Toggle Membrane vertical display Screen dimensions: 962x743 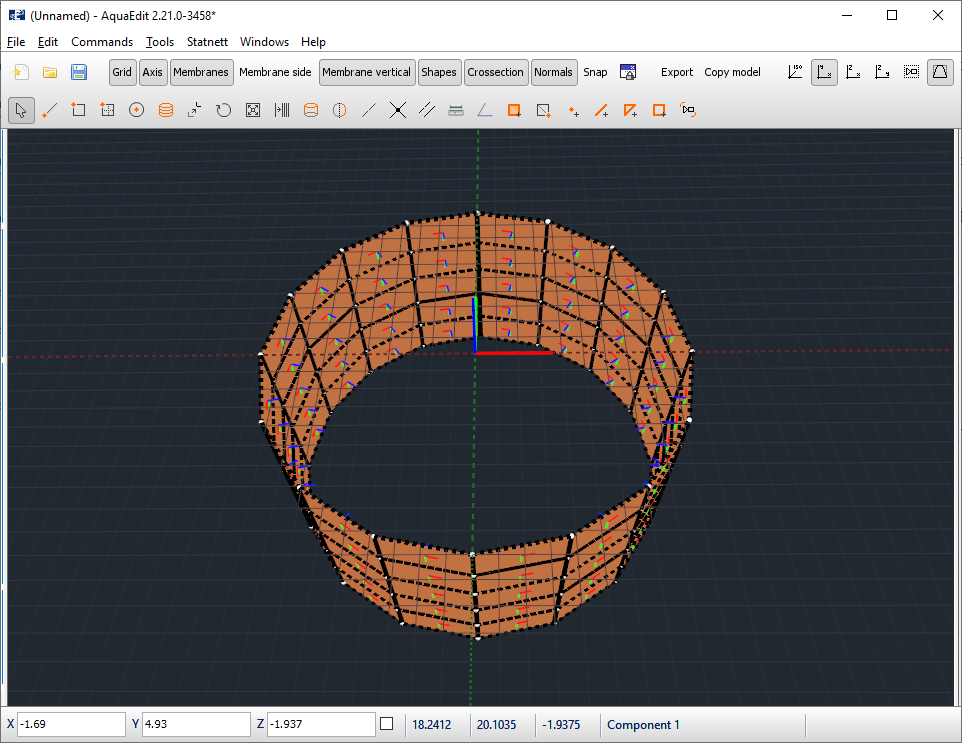[x=367, y=72]
